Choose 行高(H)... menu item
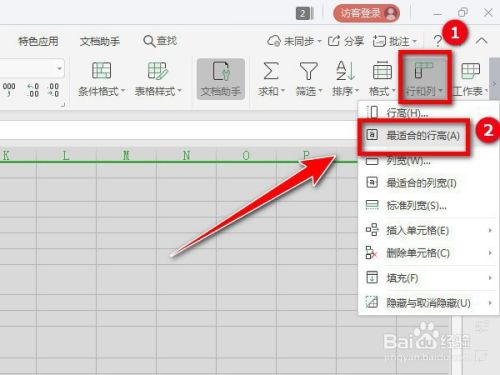 [428, 112]
